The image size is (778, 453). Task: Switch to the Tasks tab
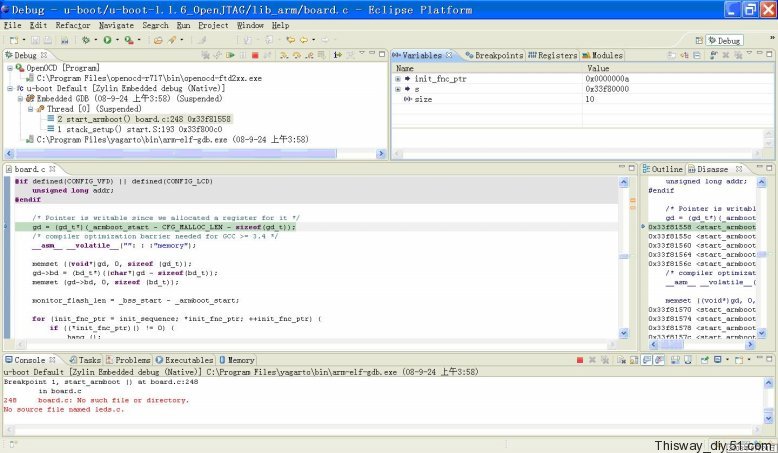pos(85,360)
